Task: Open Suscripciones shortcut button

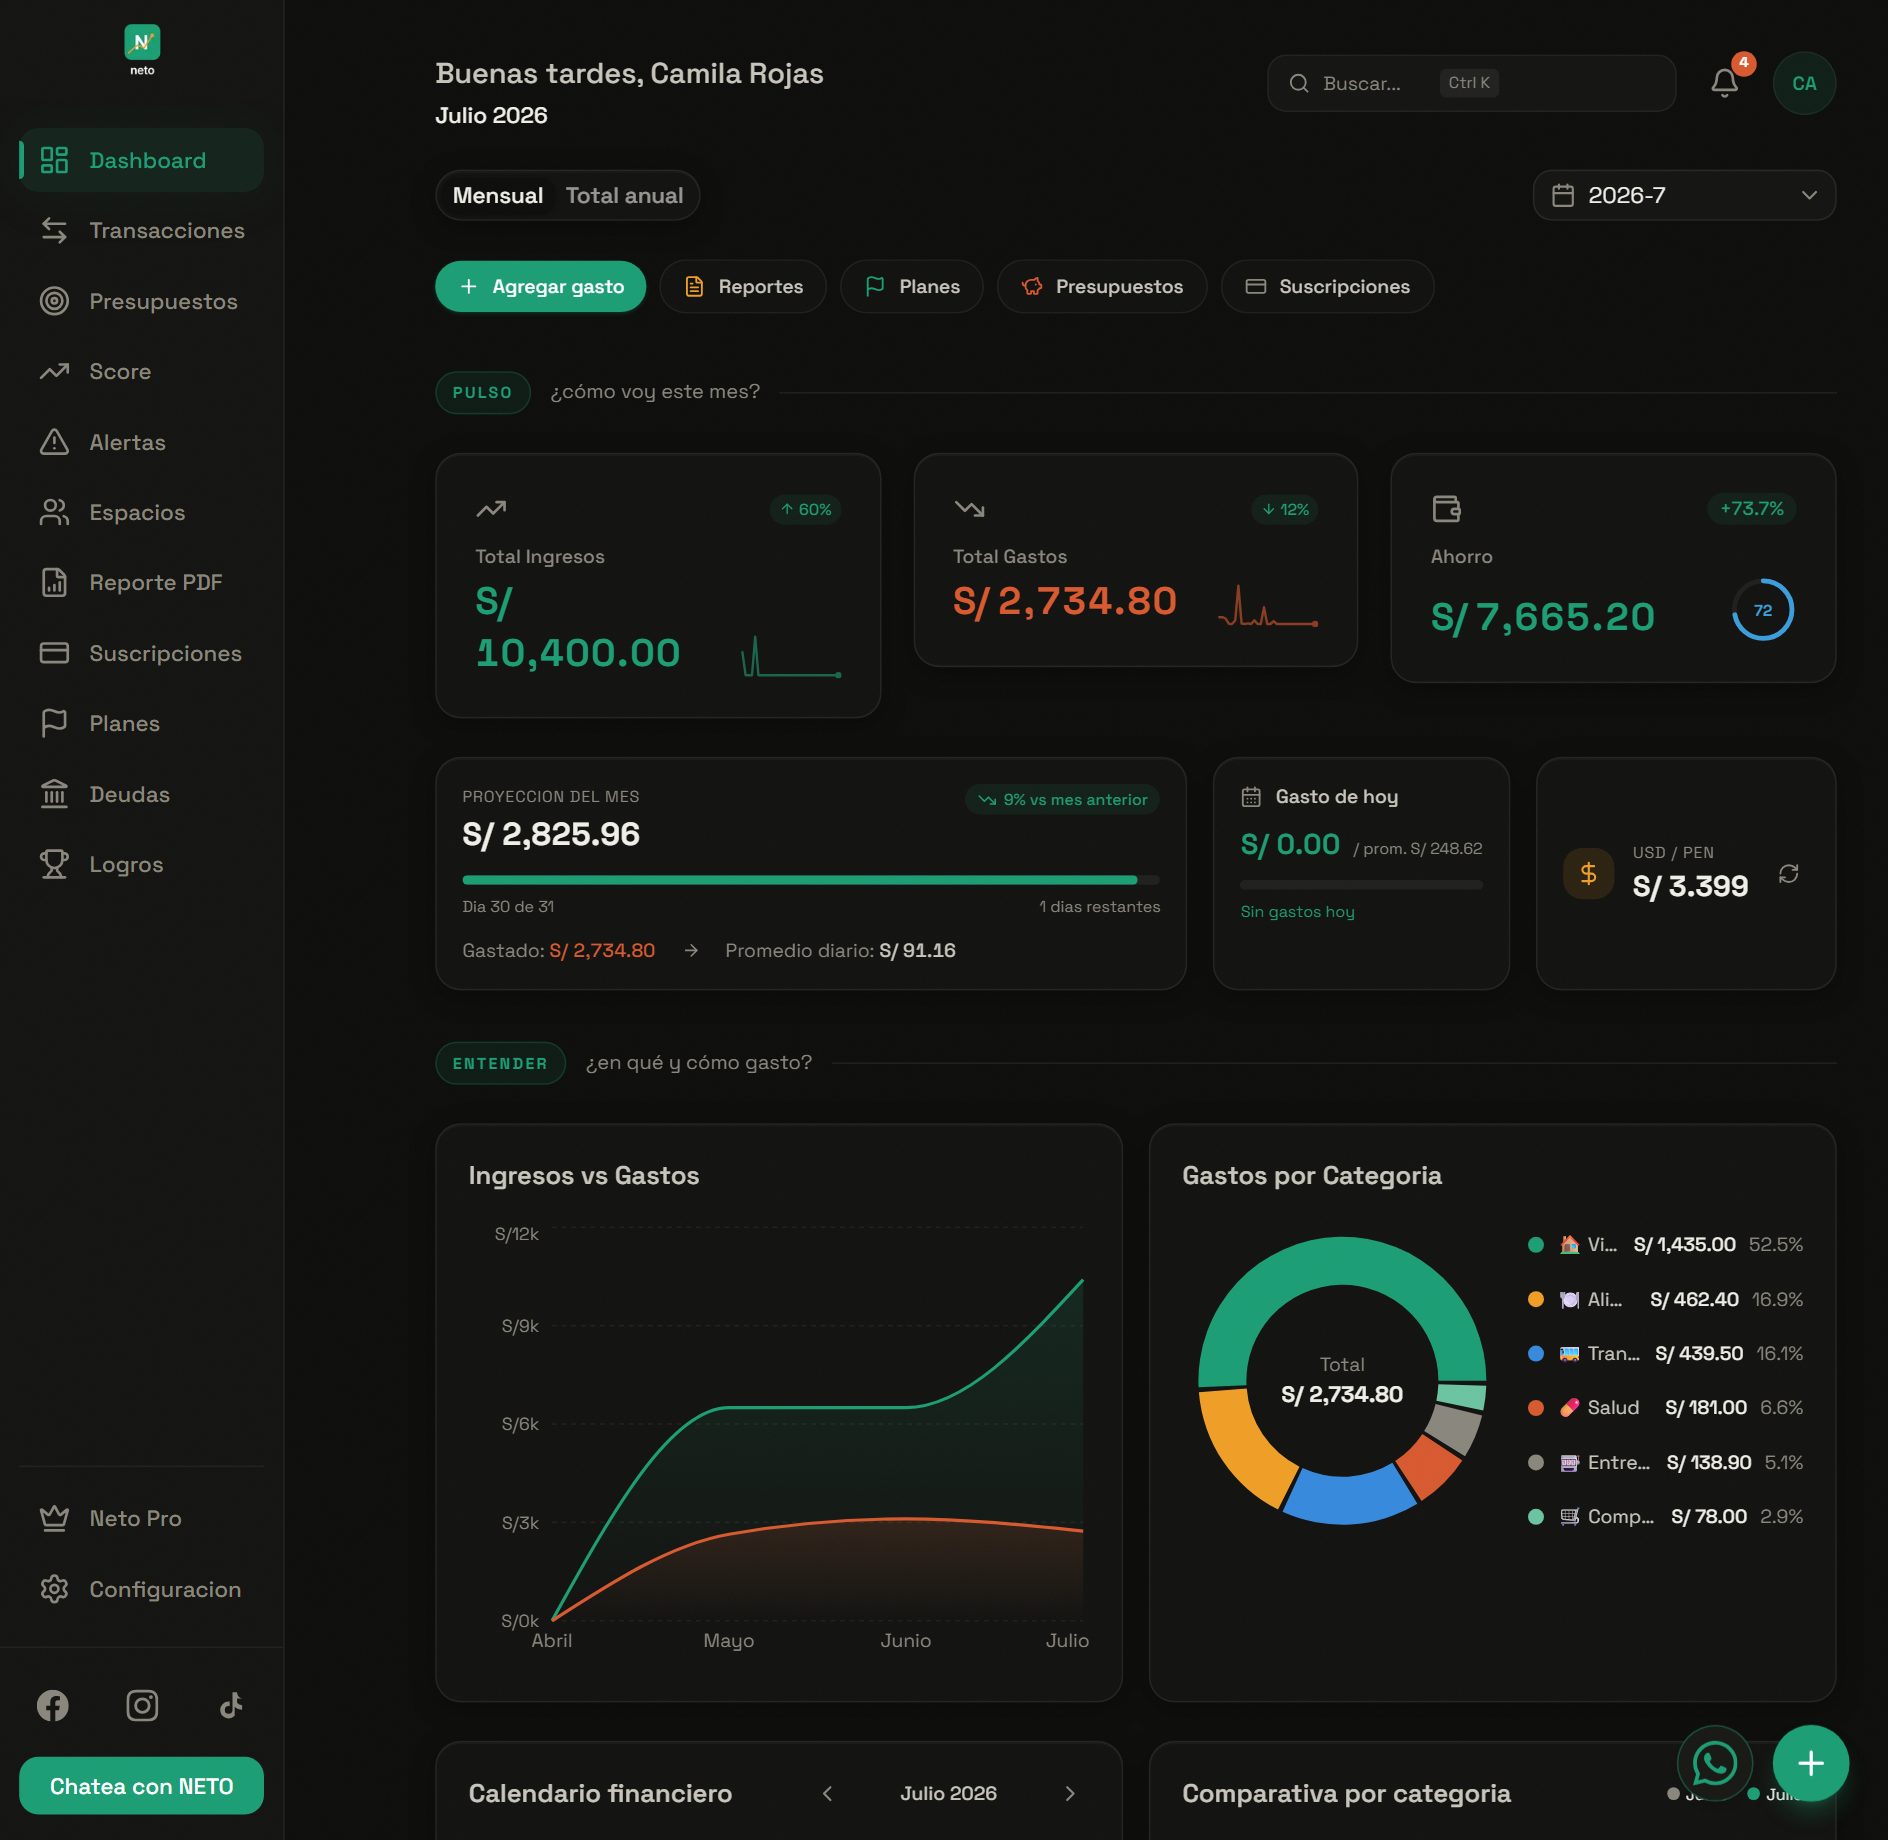Action: 1327,287
